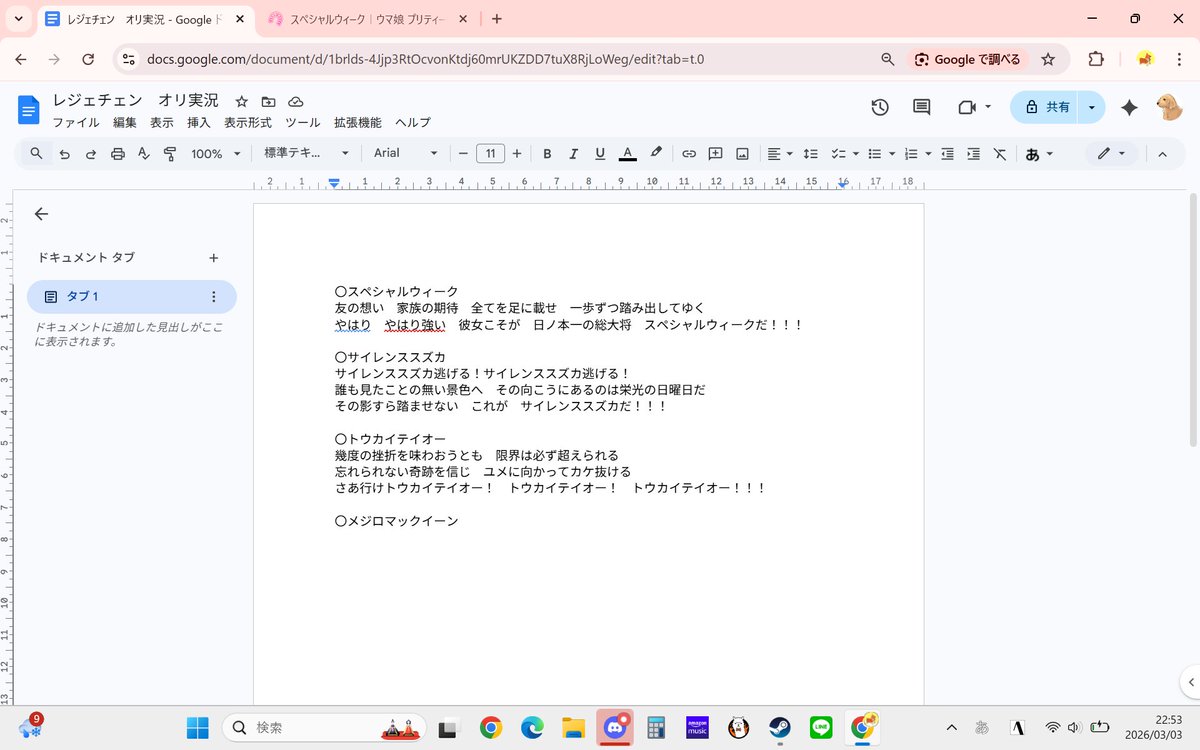Add a new document tab
This screenshot has height=750, width=1200.
[x=213, y=258]
